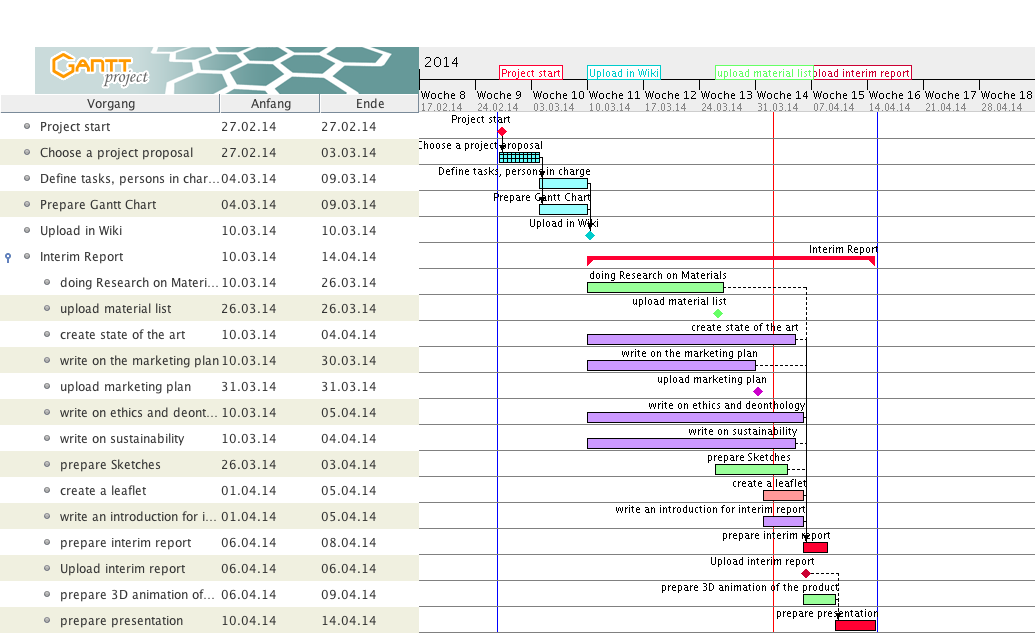Image resolution: width=1035 pixels, height=633 pixels.
Task: Click the red Project start label in timeline header
Action: [x=531, y=73]
